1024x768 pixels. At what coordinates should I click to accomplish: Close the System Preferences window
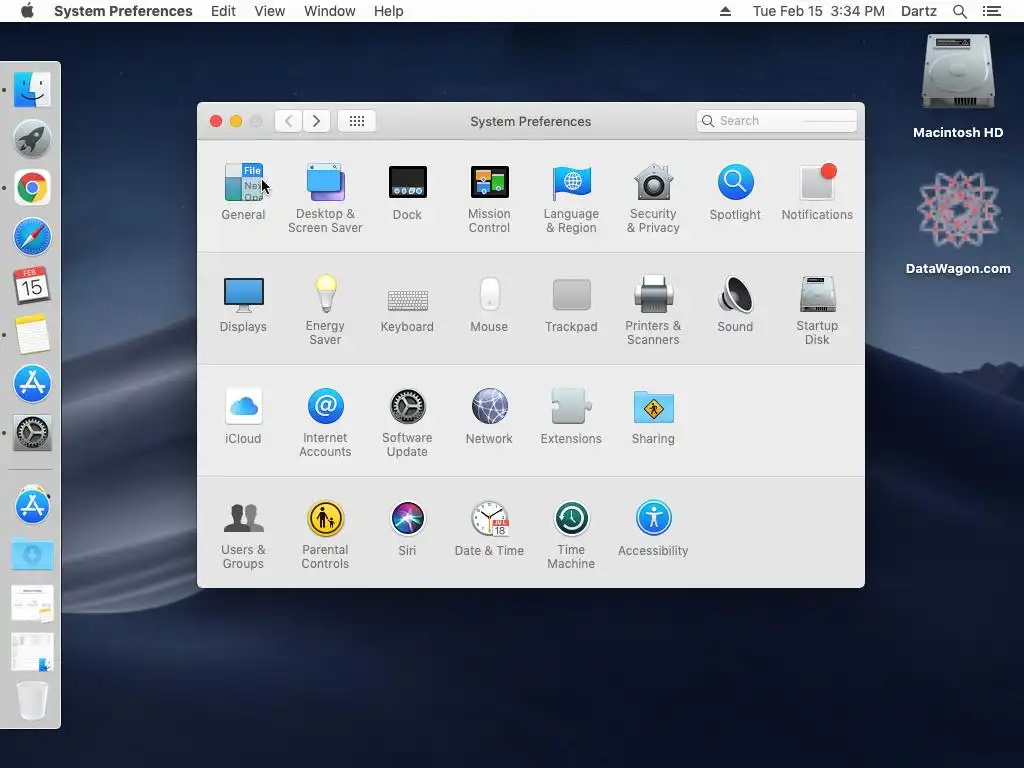point(216,121)
